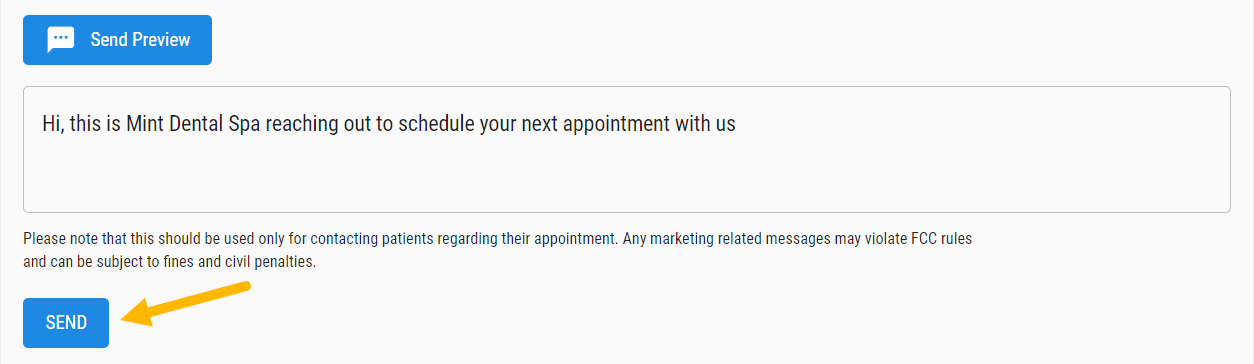Click the Send Preview button label

pyautogui.click(x=140, y=40)
